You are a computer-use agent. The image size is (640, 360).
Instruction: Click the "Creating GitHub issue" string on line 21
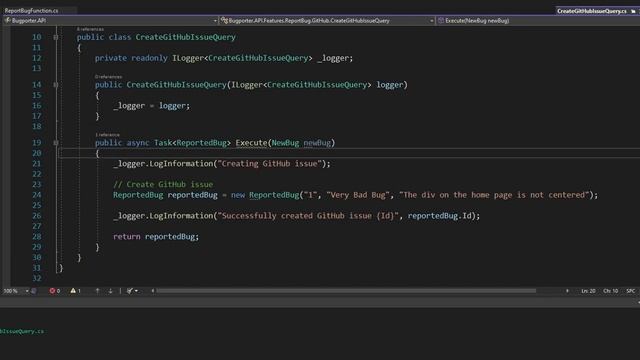coord(269,164)
